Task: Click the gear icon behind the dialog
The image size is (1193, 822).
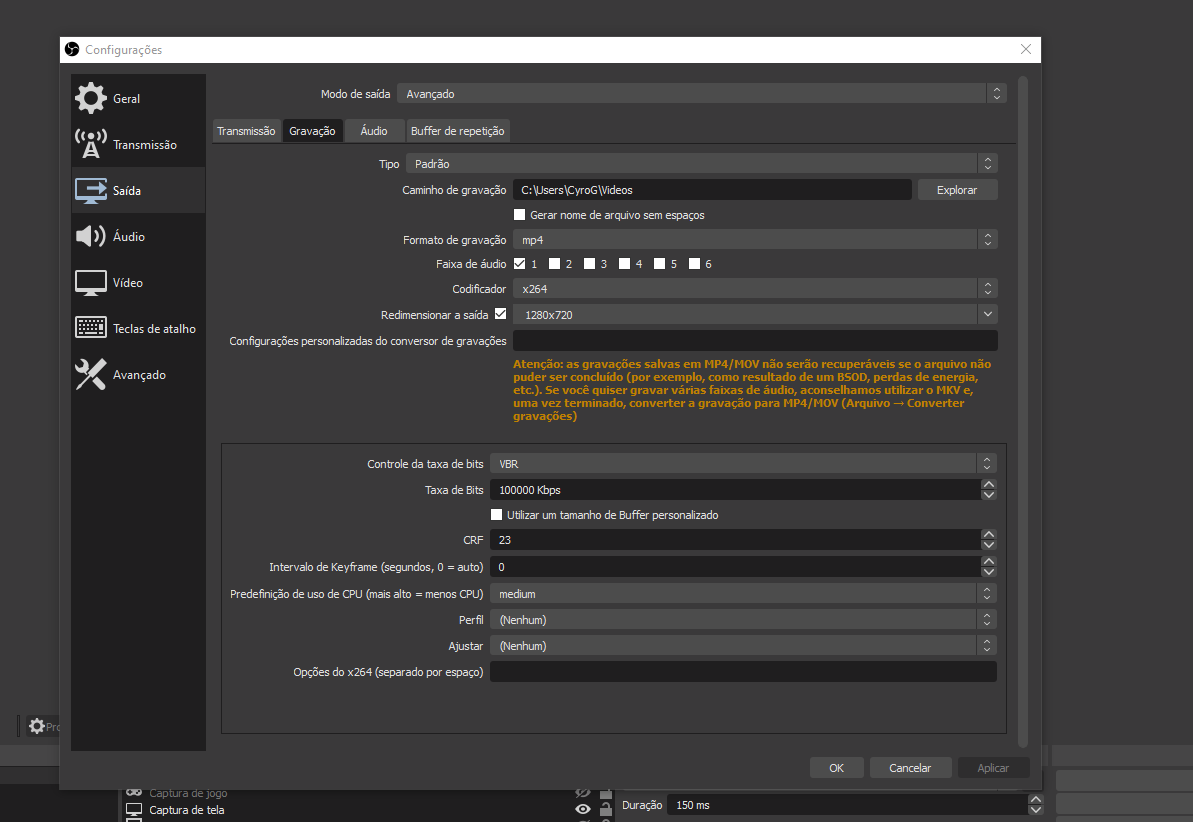Action: [37, 726]
